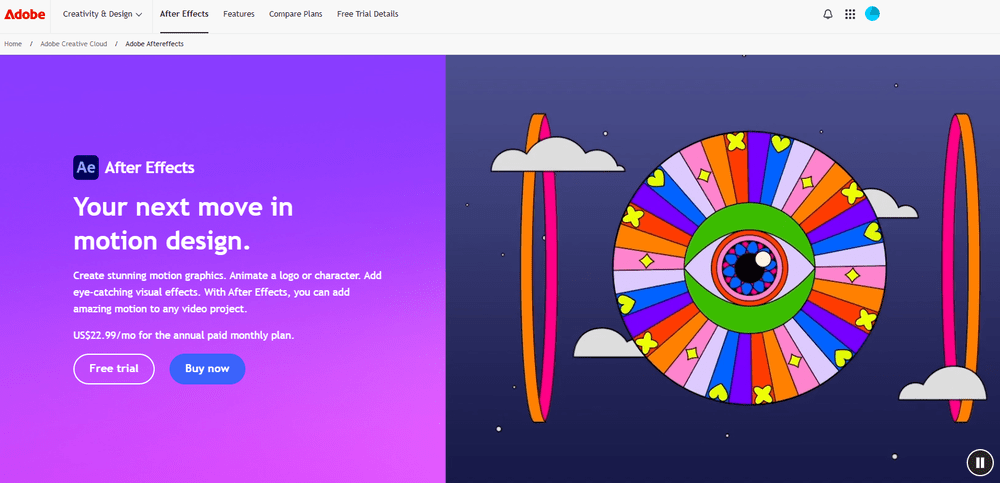Click the 'After Effects' product title

click(x=149, y=168)
